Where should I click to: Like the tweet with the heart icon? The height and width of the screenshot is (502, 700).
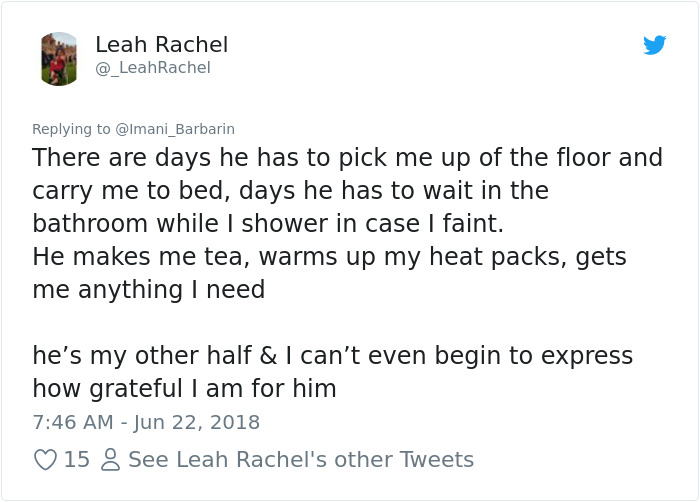click(x=45, y=460)
